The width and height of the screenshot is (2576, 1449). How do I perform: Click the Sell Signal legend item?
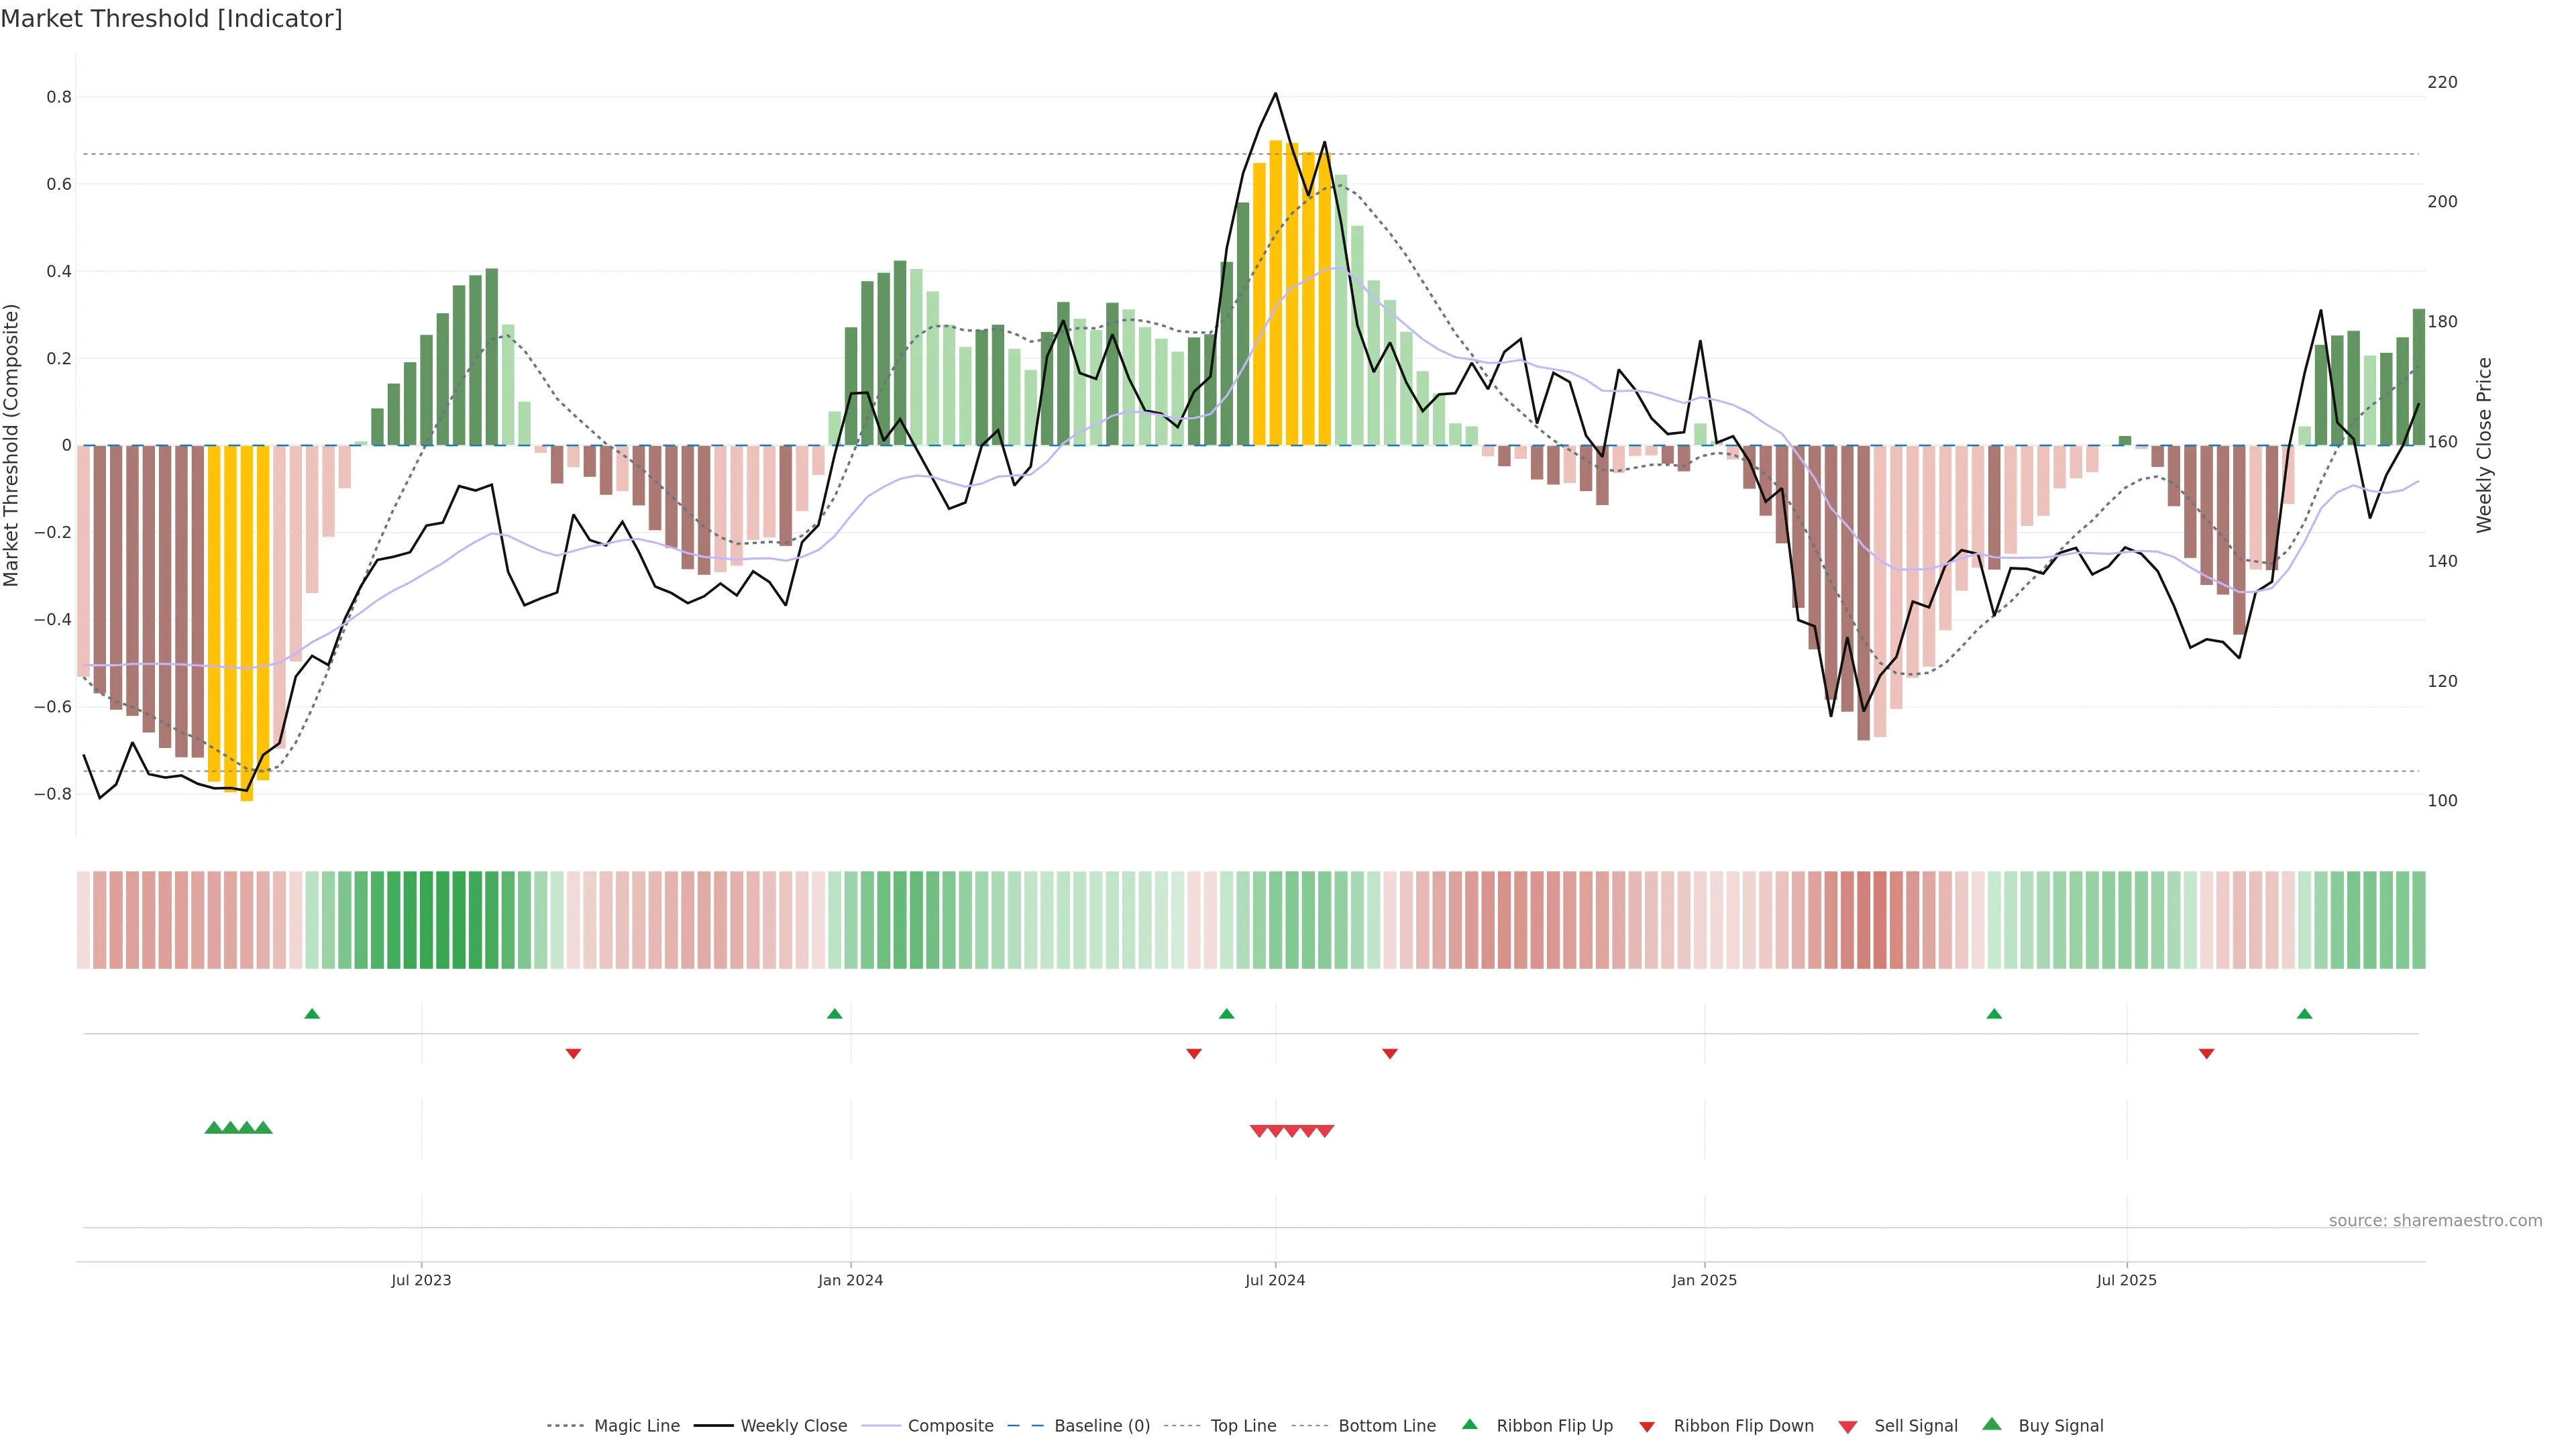click(1915, 1426)
